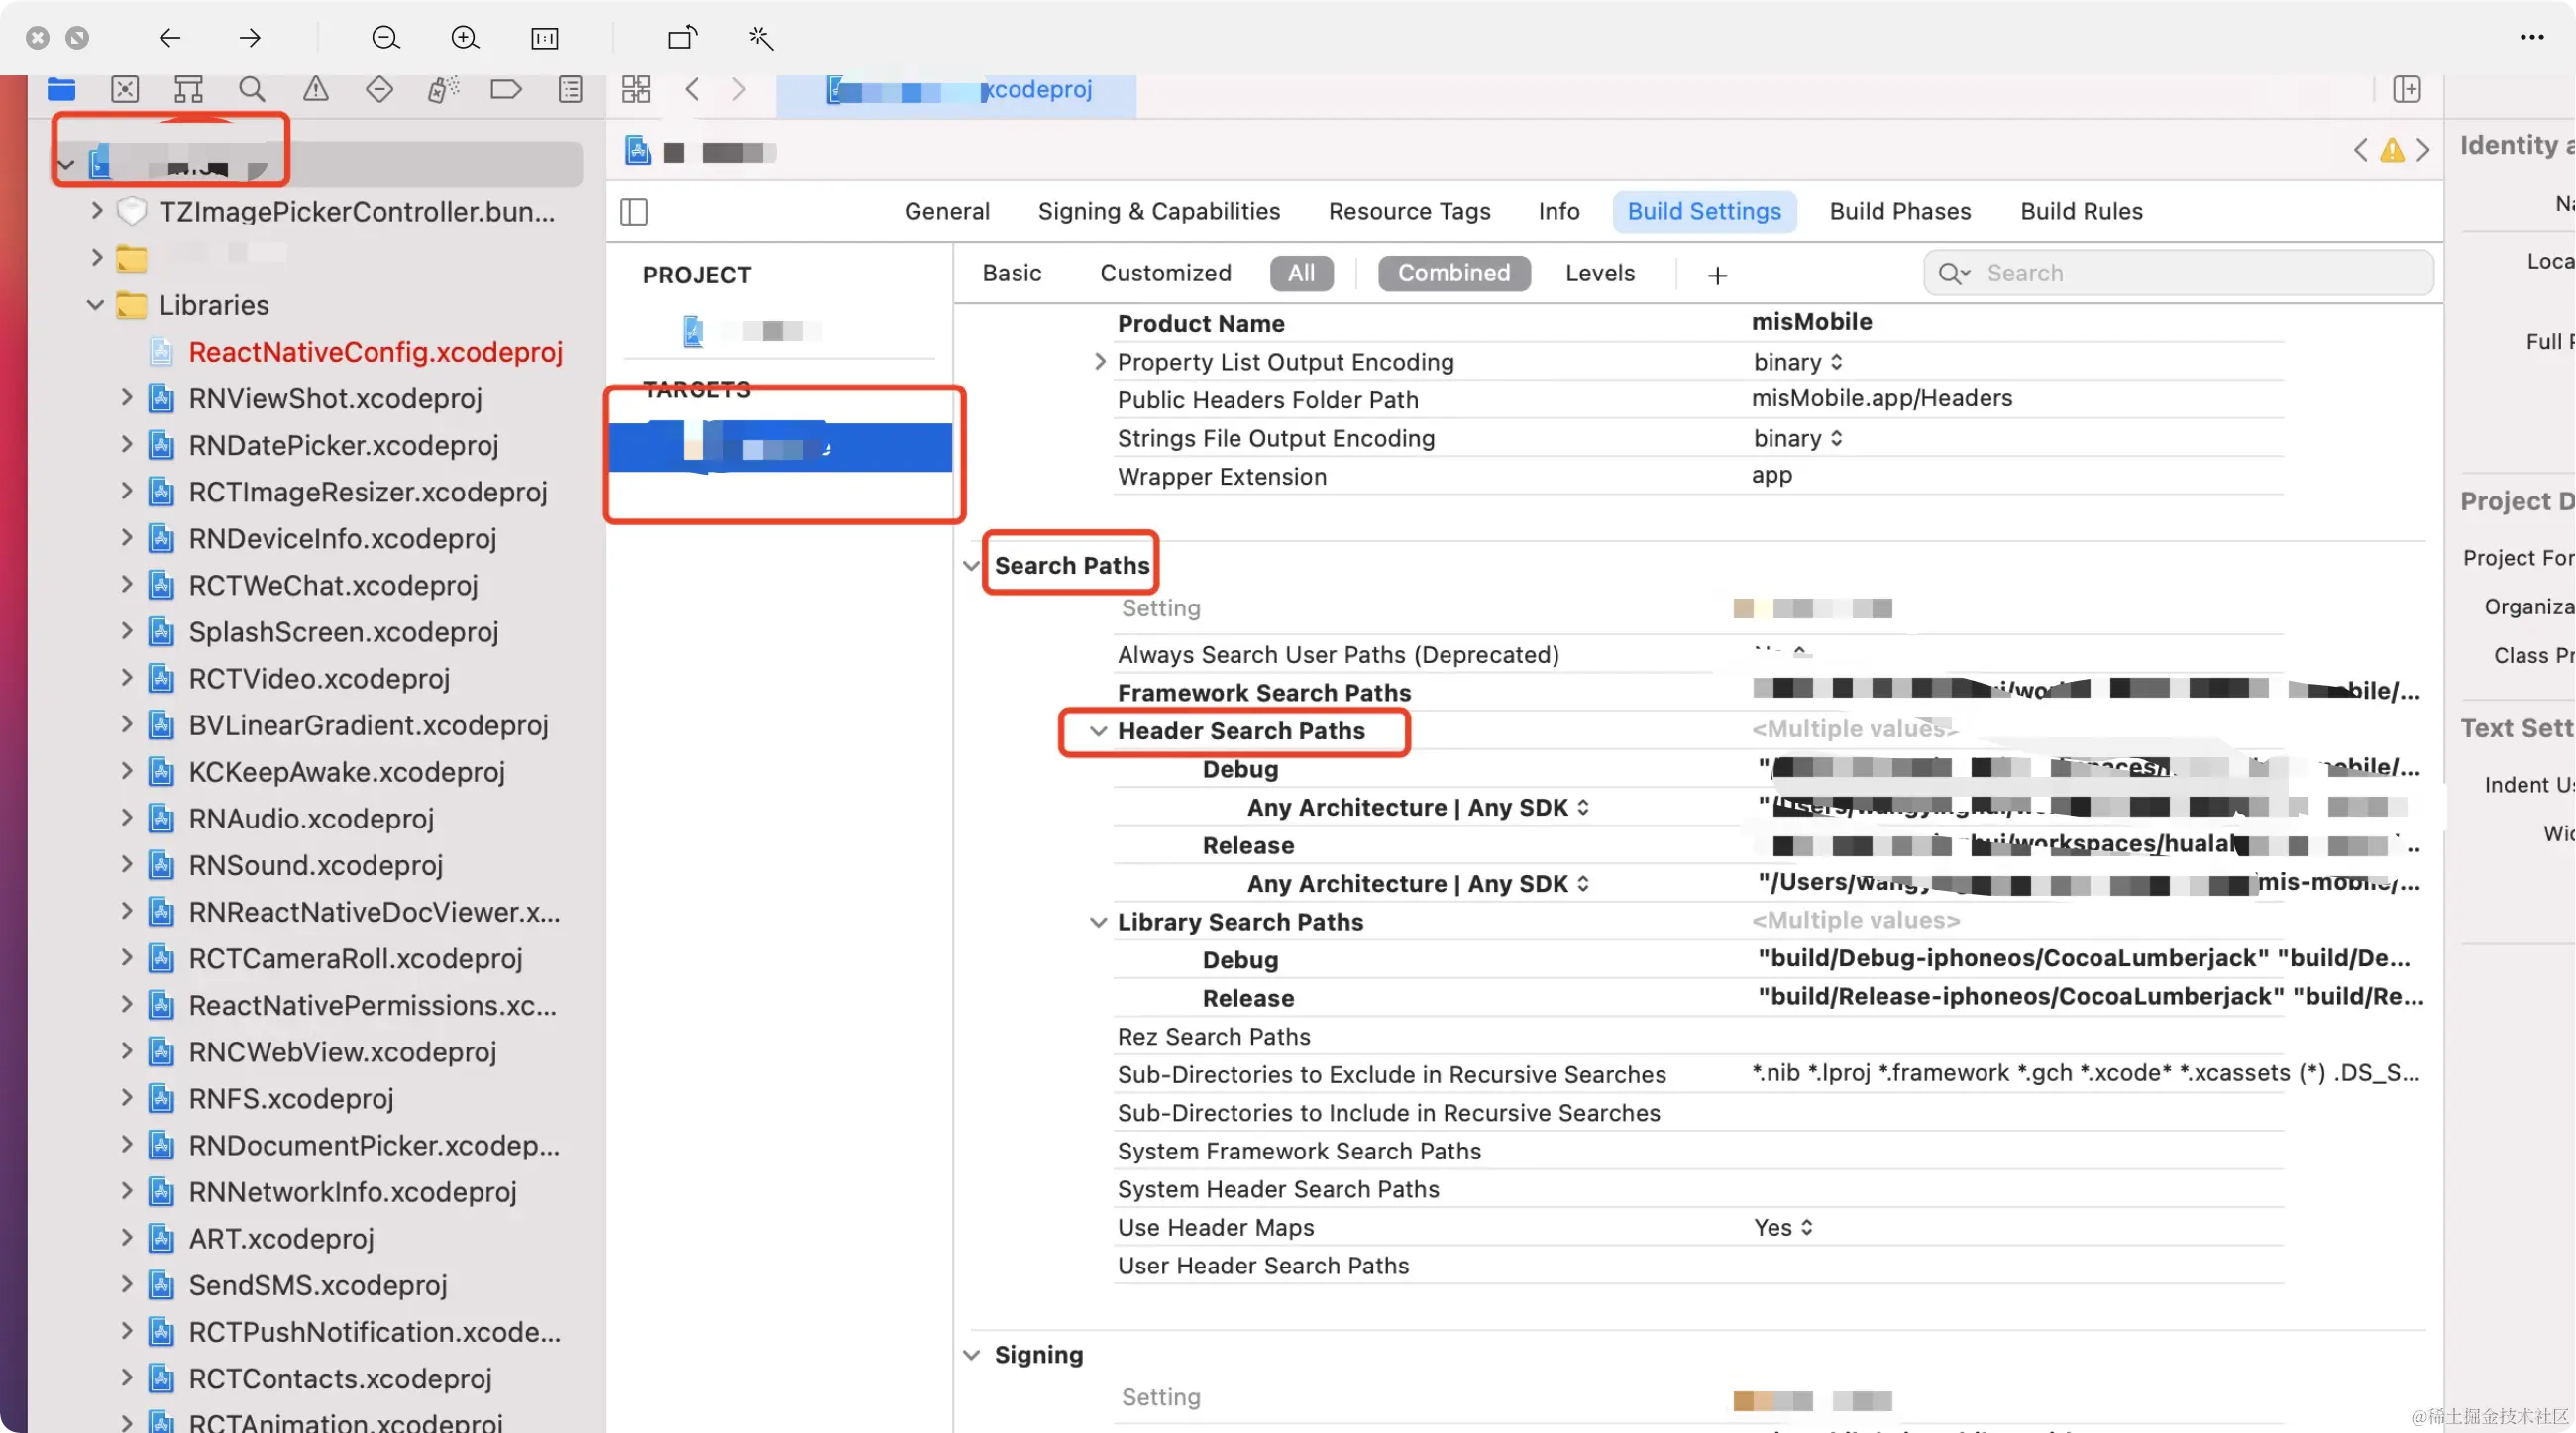2576x1433 pixels.
Task: Collapse the Search Paths section
Action: (x=970, y=565)
